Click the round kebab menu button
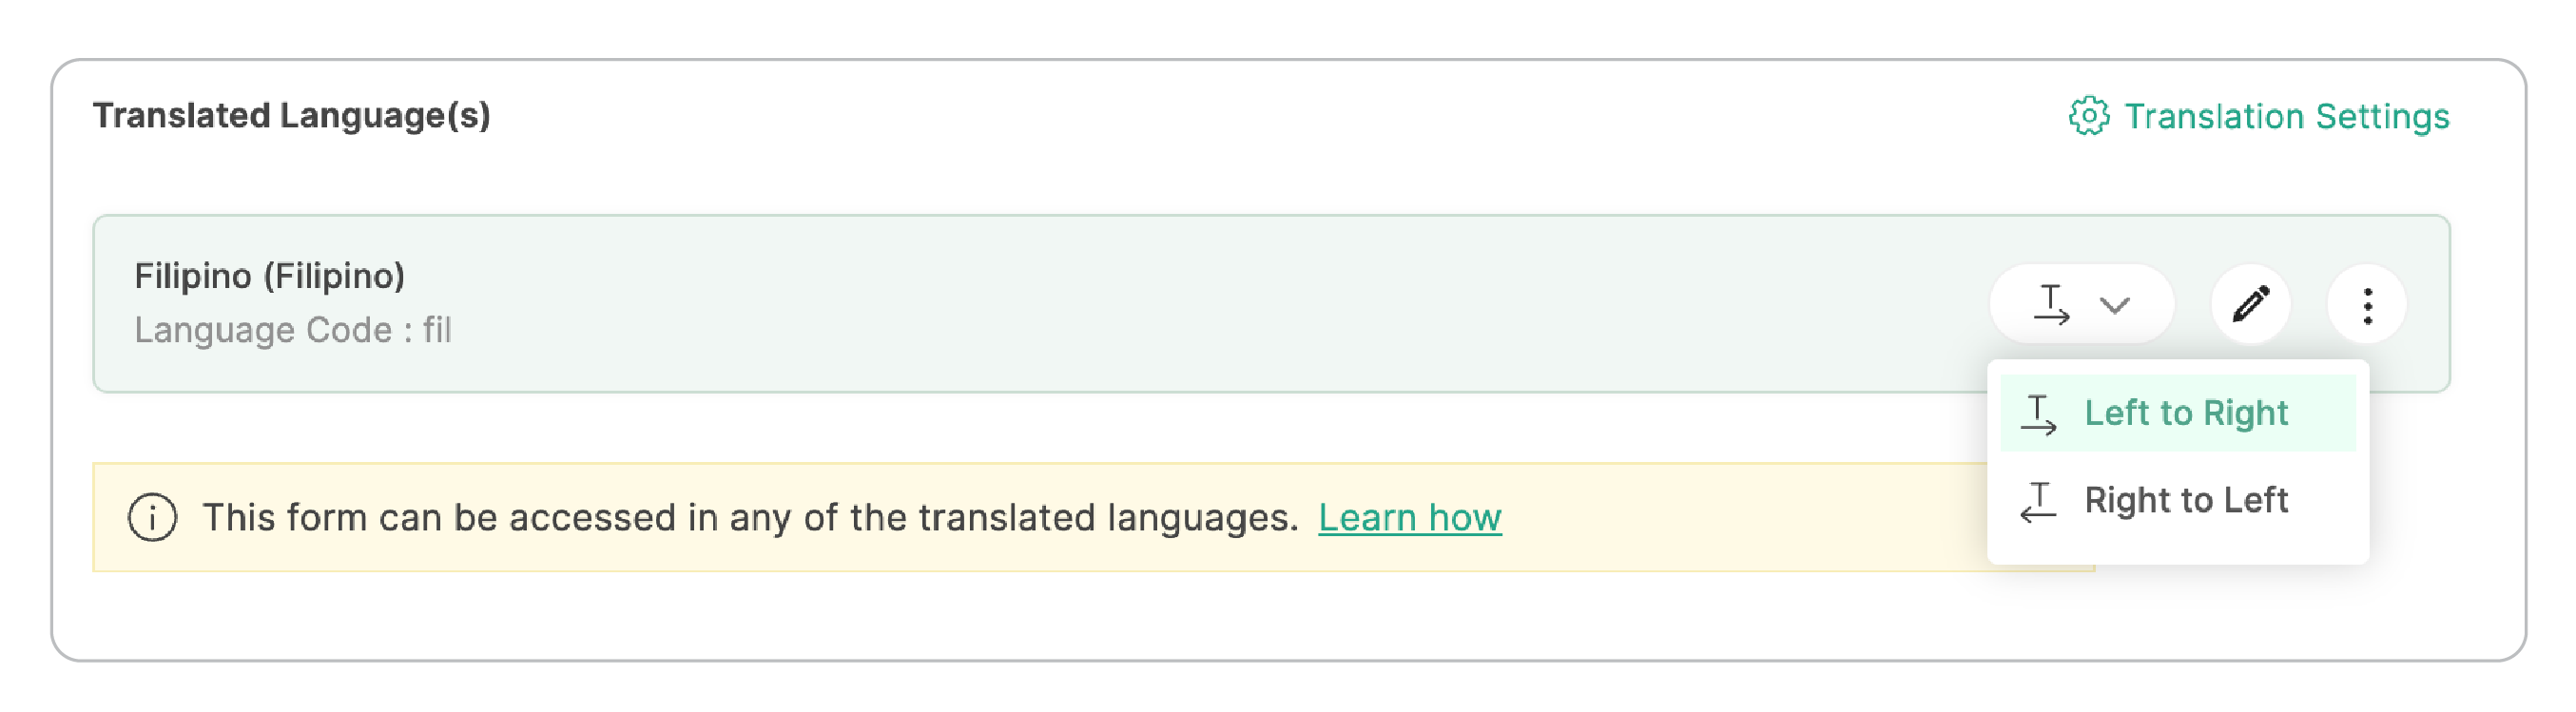This screenshot has height=712, width=2576. click(x=2367, y=305)
